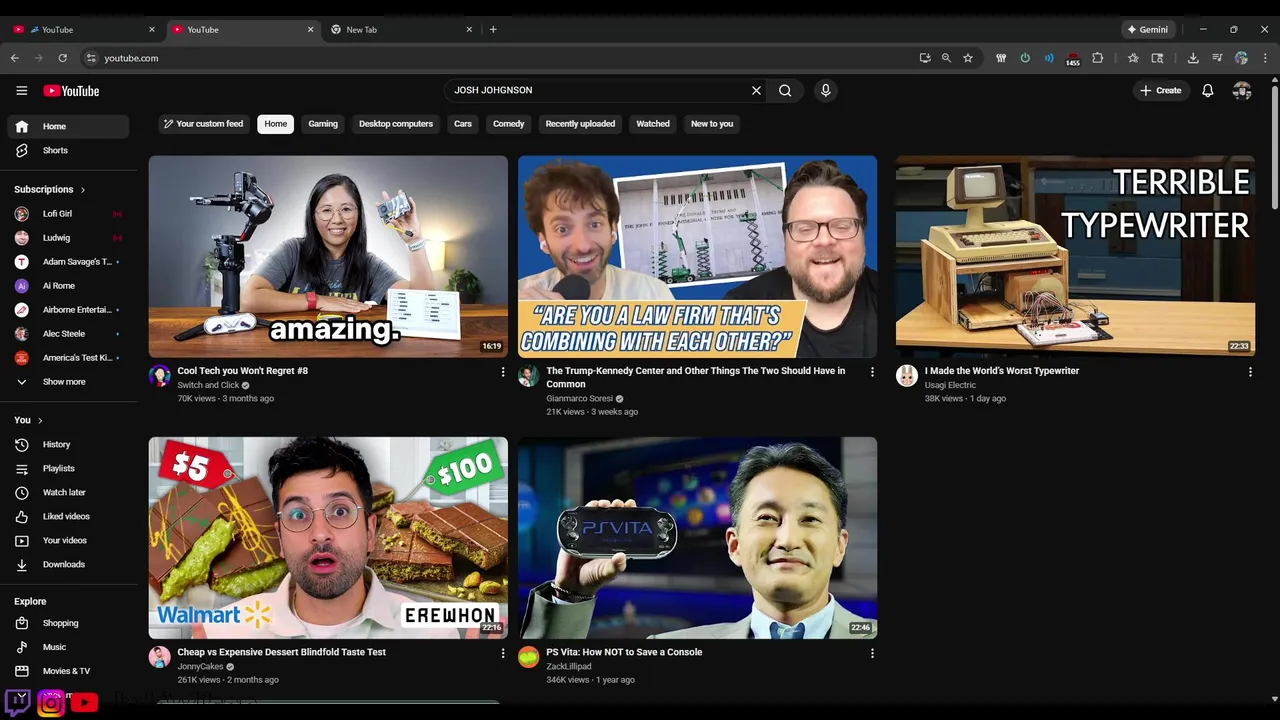Click the magnifier search button
Viewport: 1280px width, 720px height.
click(x=785, y=90)
